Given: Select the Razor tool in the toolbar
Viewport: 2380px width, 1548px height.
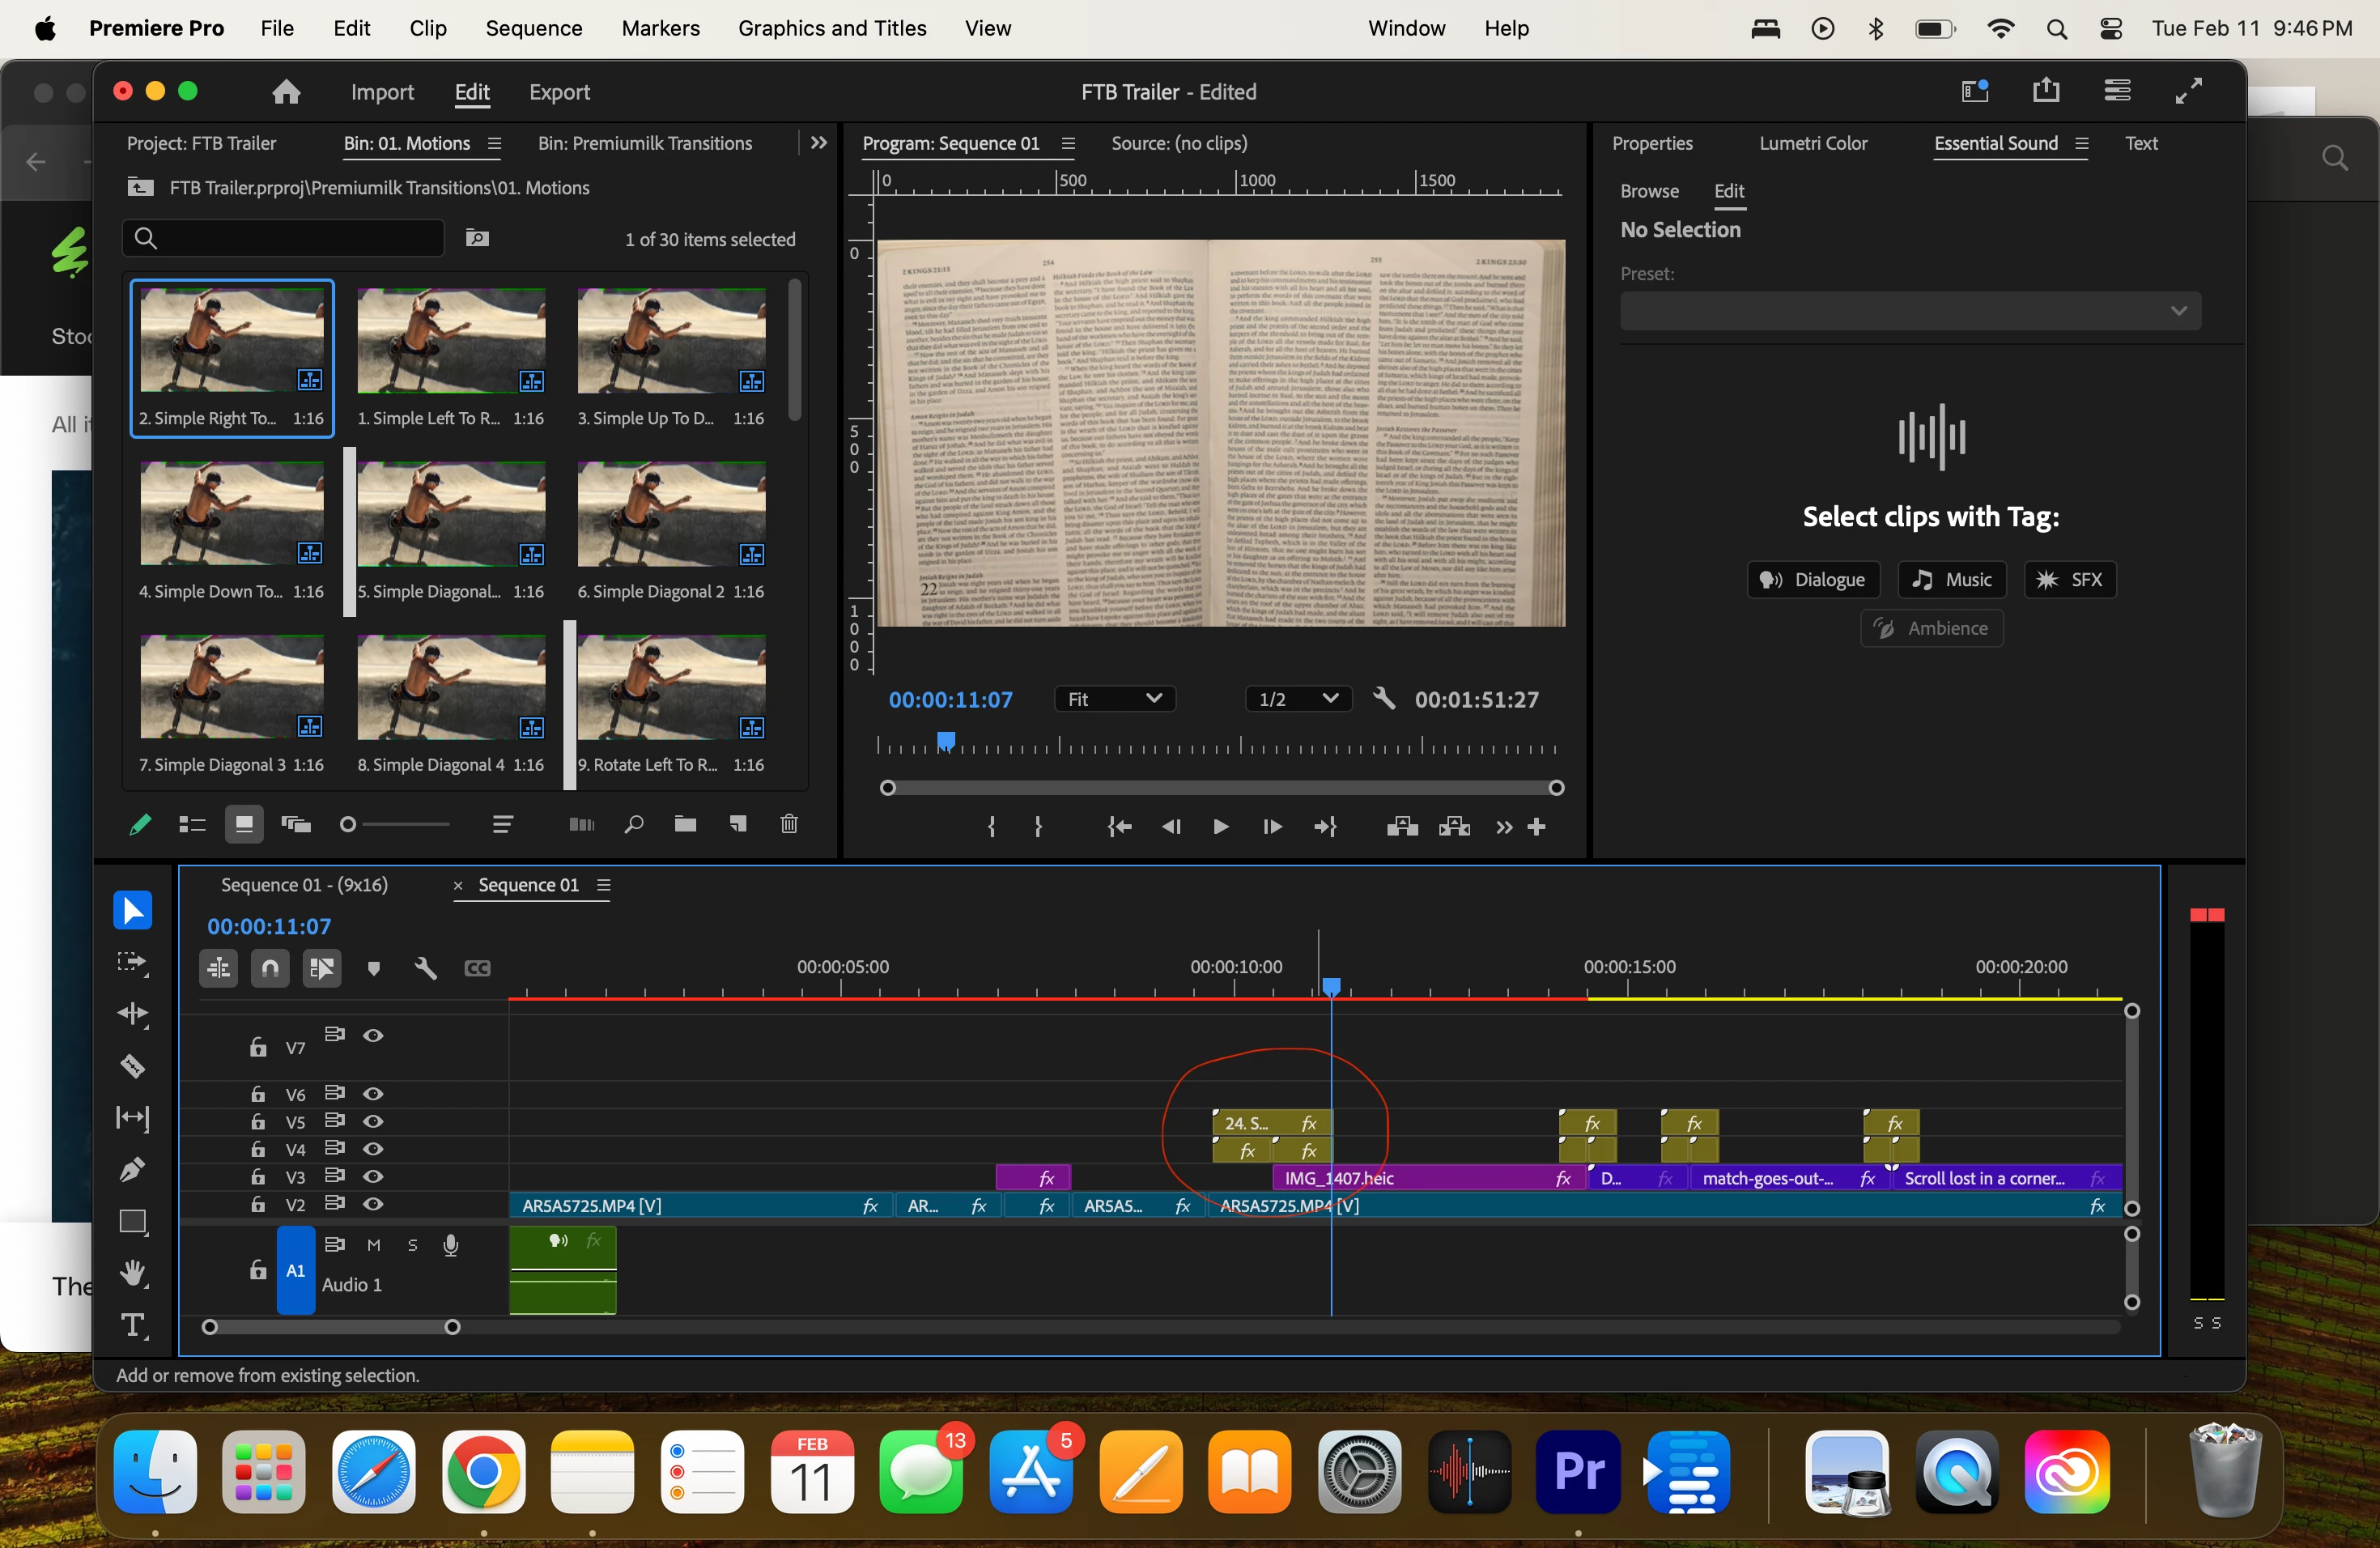Looking at the screenshot, I should 133,1065.
